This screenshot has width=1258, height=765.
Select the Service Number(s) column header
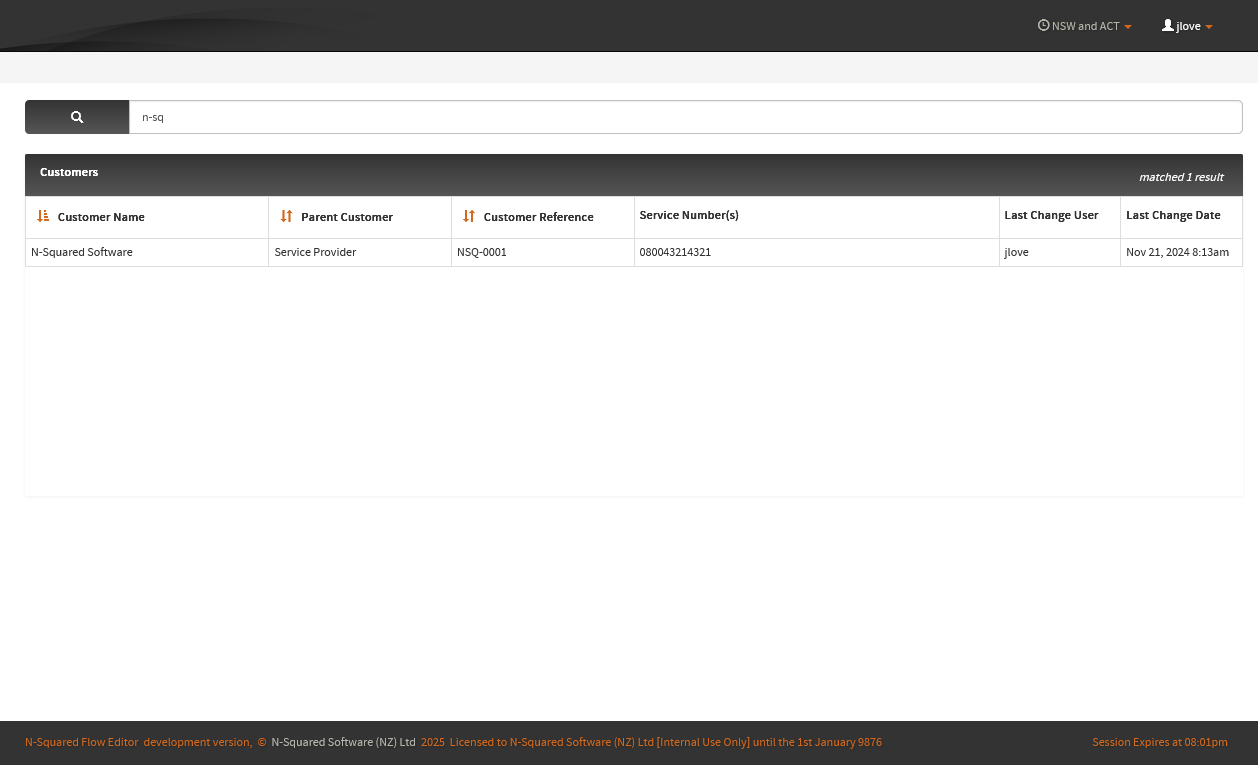pos(689,215)
